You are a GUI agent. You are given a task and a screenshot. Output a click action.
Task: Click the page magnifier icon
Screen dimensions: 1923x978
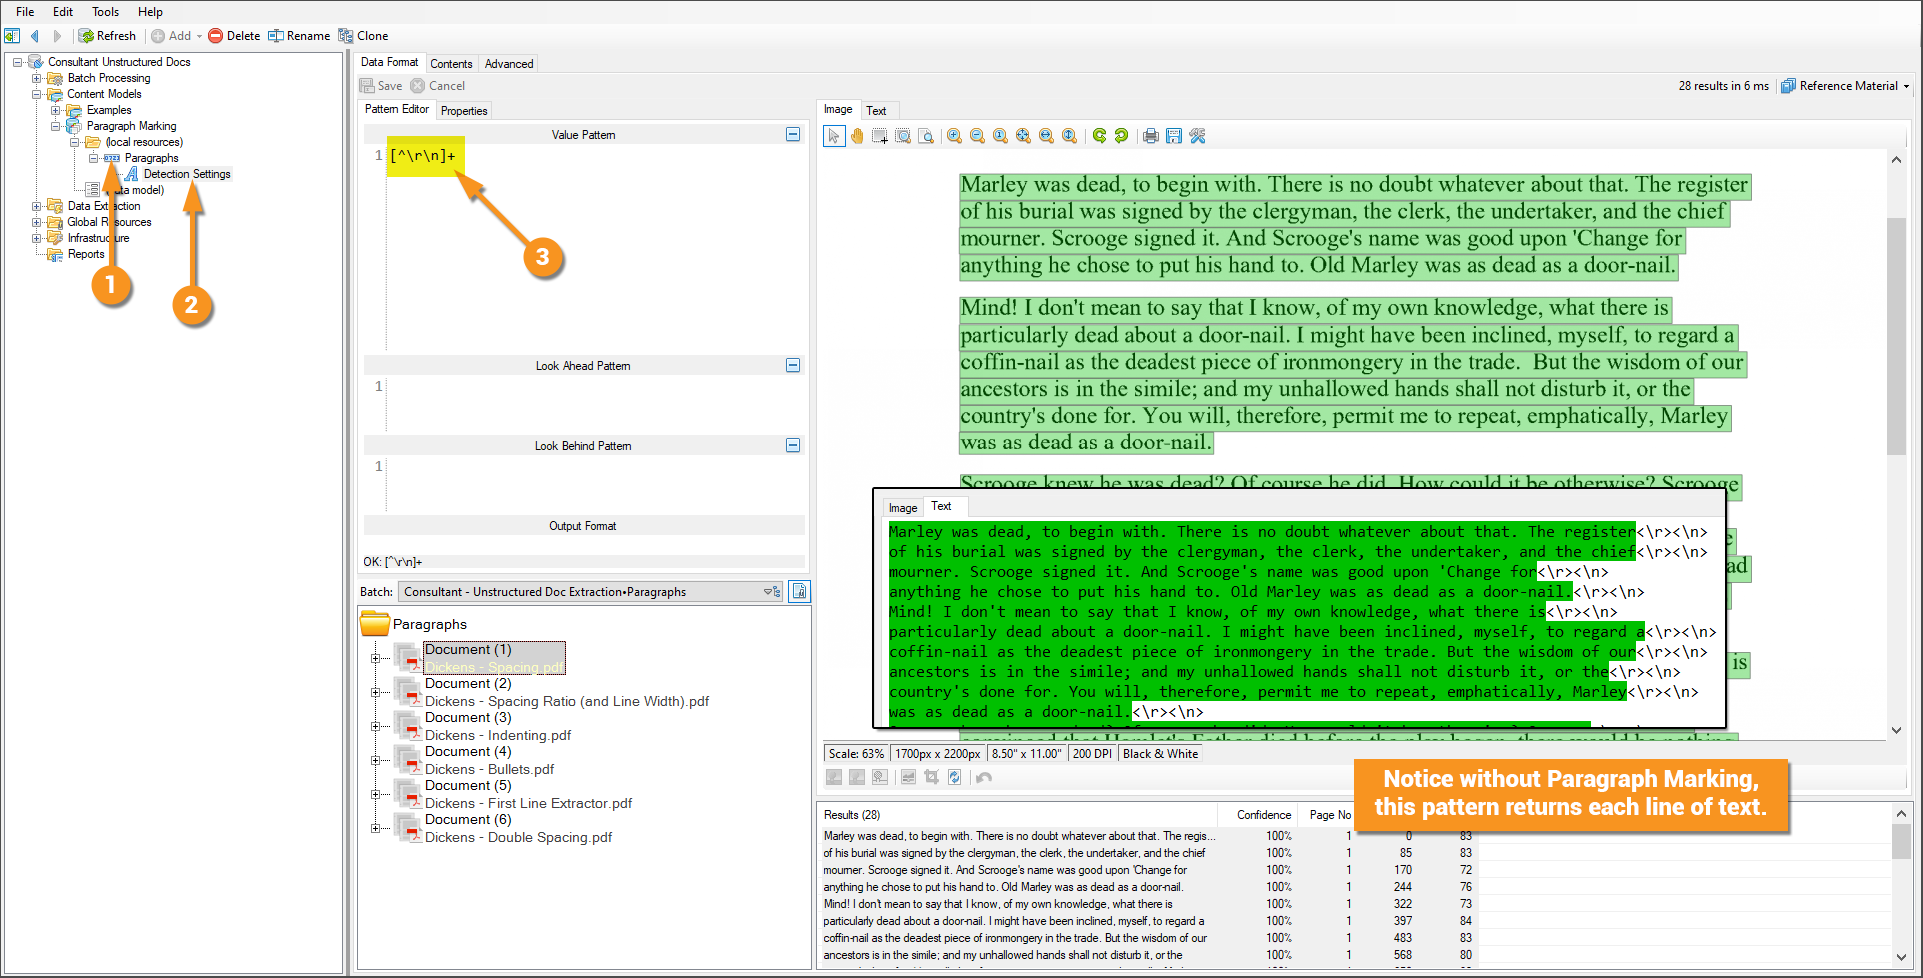pyautogui.click(x=926, y=136)
